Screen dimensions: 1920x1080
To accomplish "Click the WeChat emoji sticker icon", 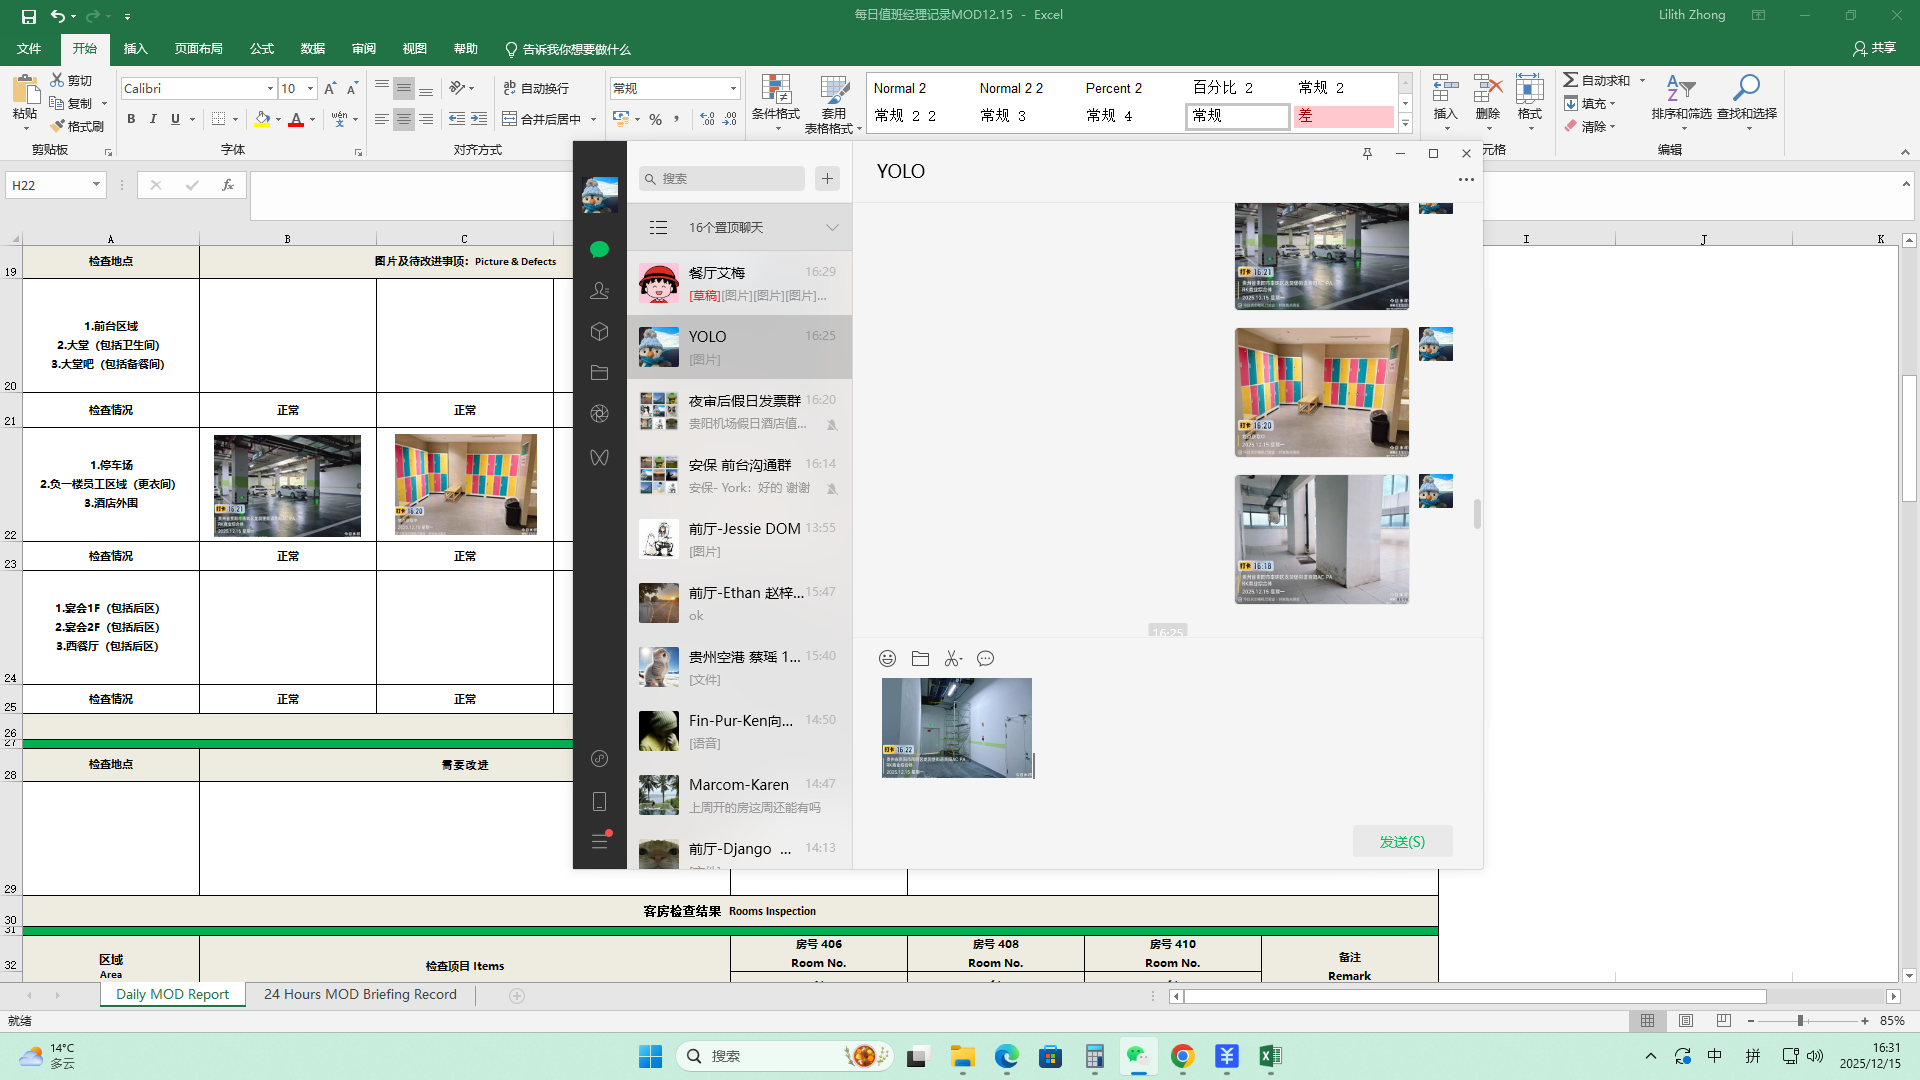I will click(x=887, y=658).
